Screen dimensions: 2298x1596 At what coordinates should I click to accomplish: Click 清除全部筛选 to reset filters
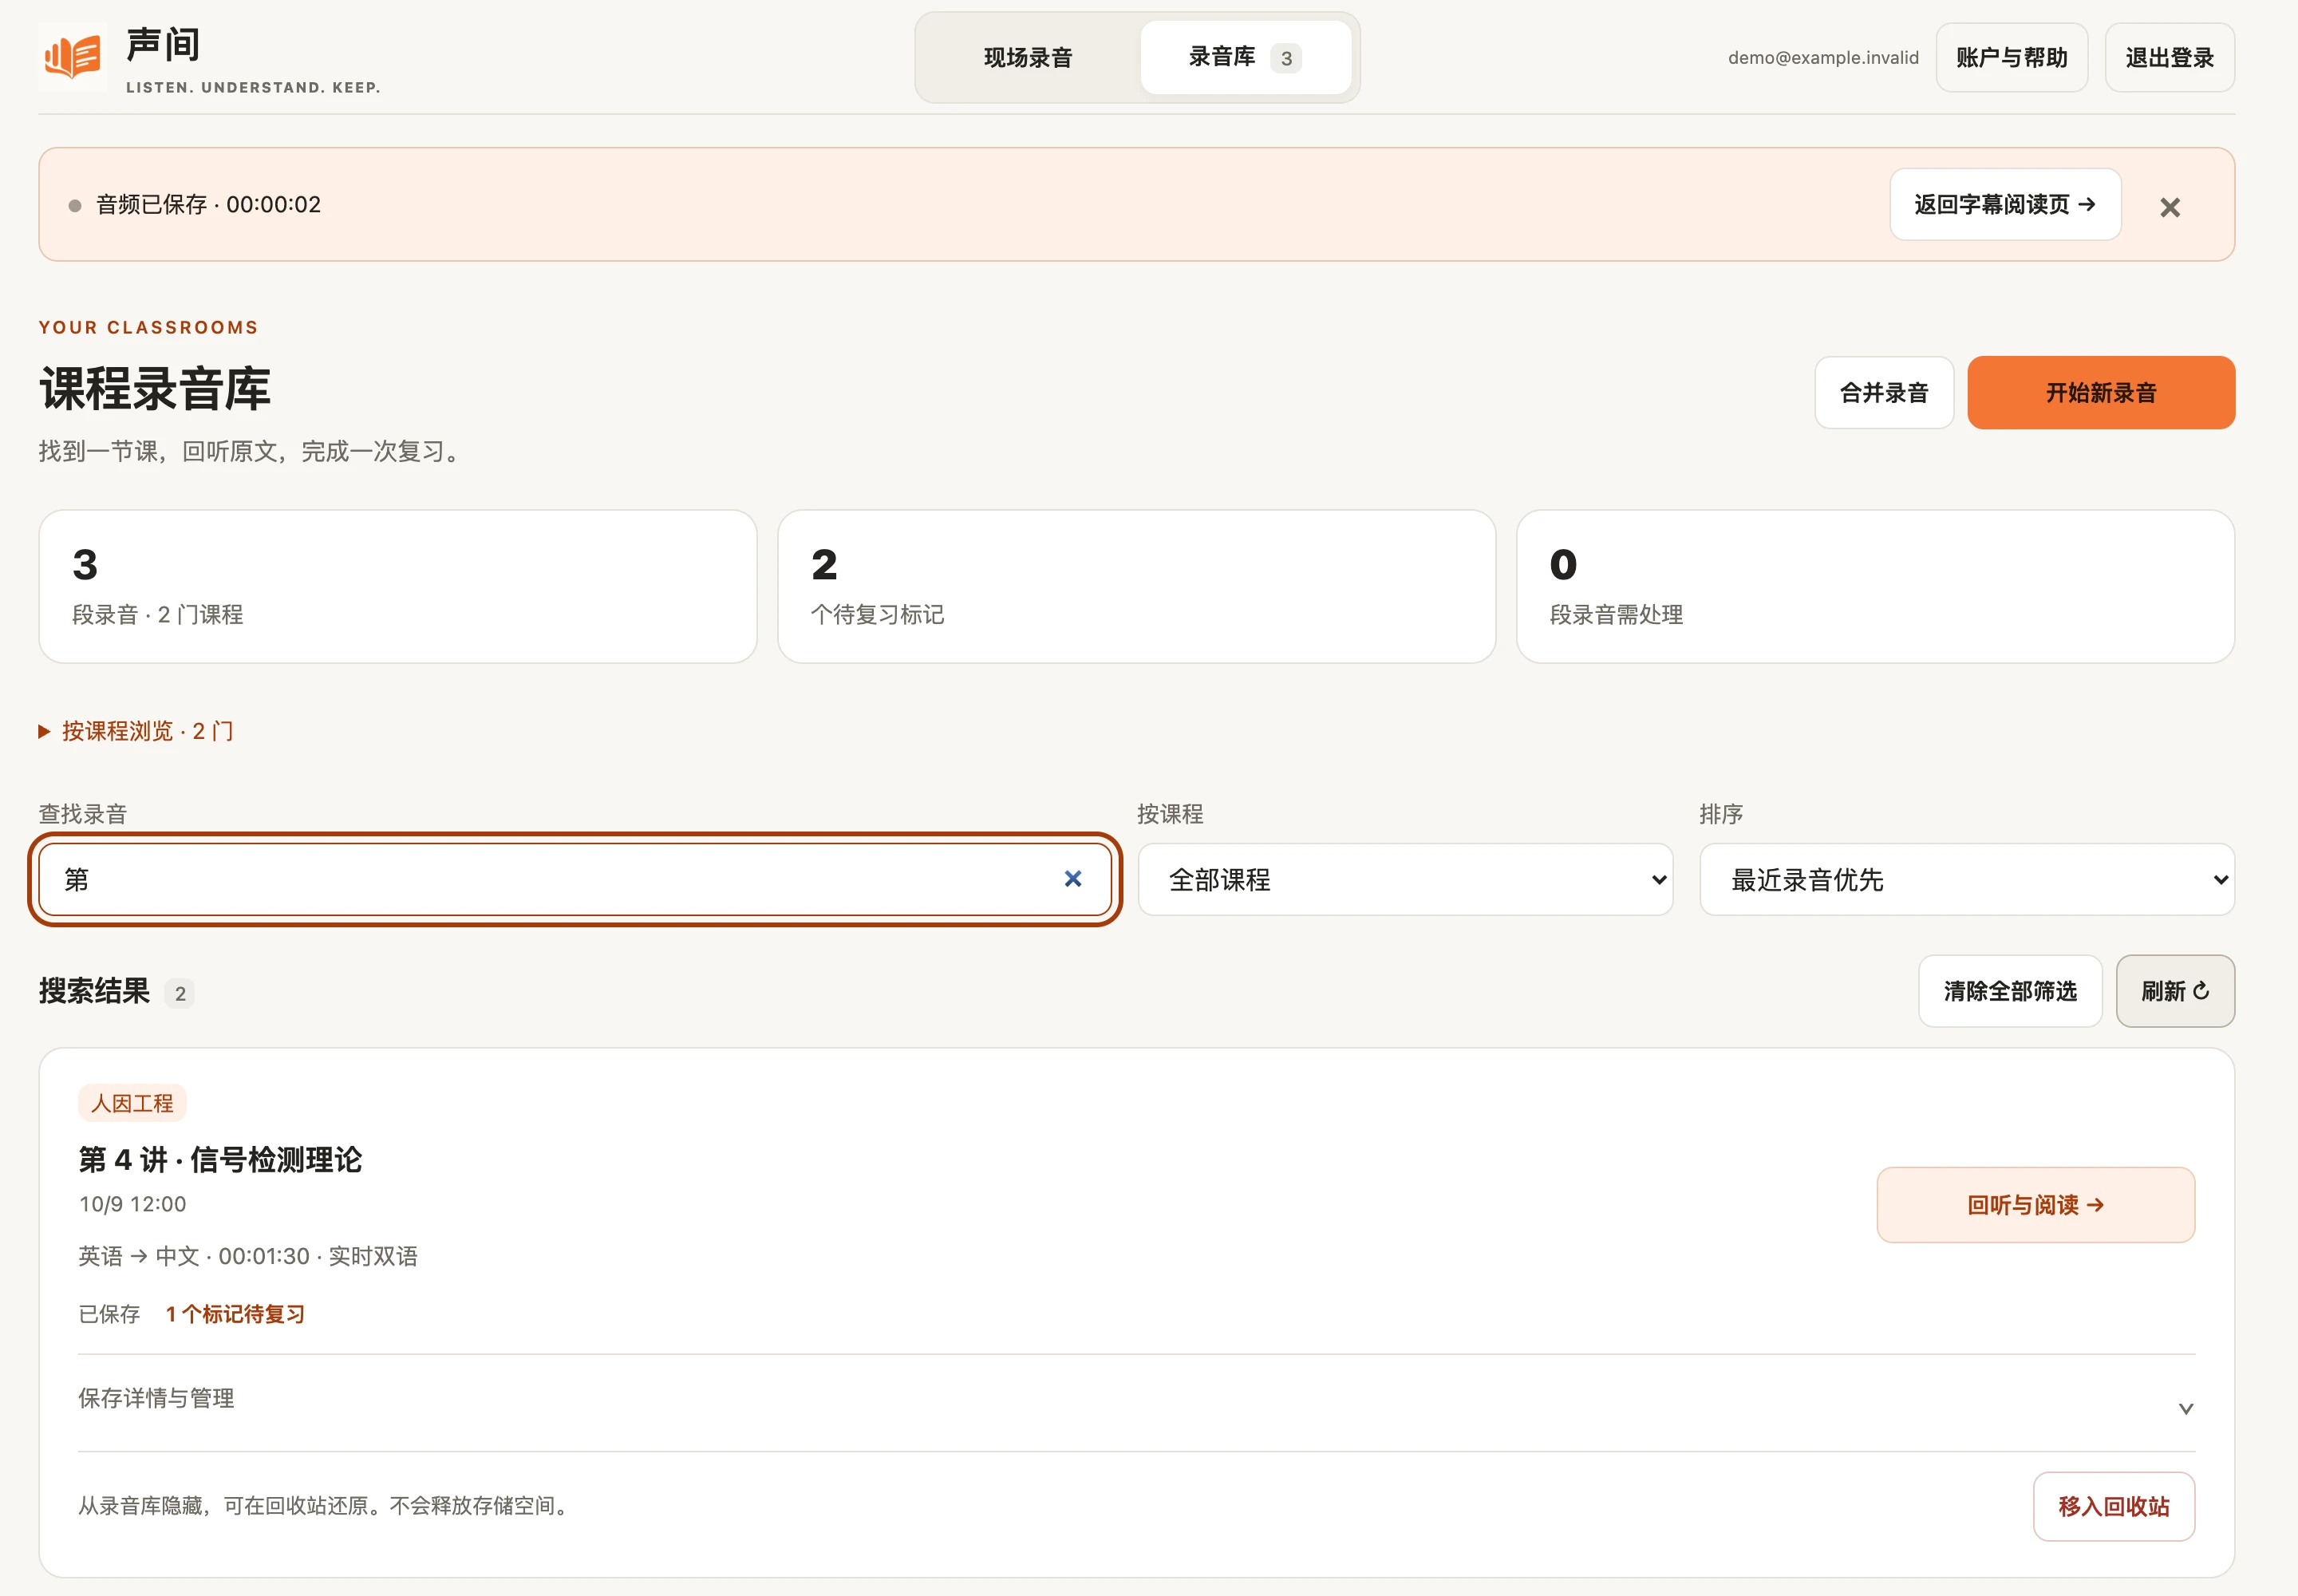coord(2009,991)
